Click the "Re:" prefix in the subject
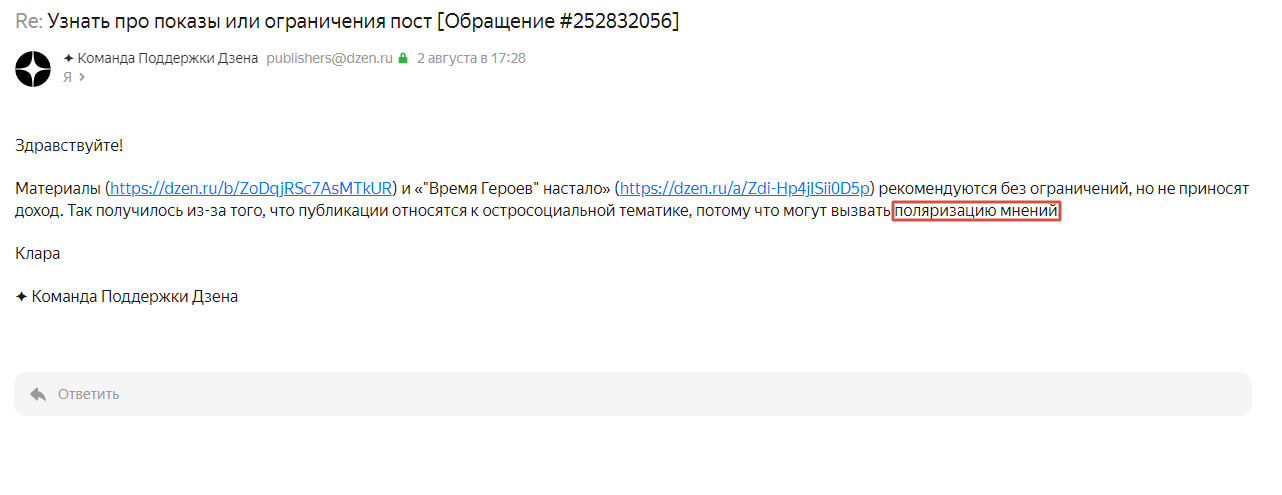1282x495 pixels. click(x=29, y=21)
